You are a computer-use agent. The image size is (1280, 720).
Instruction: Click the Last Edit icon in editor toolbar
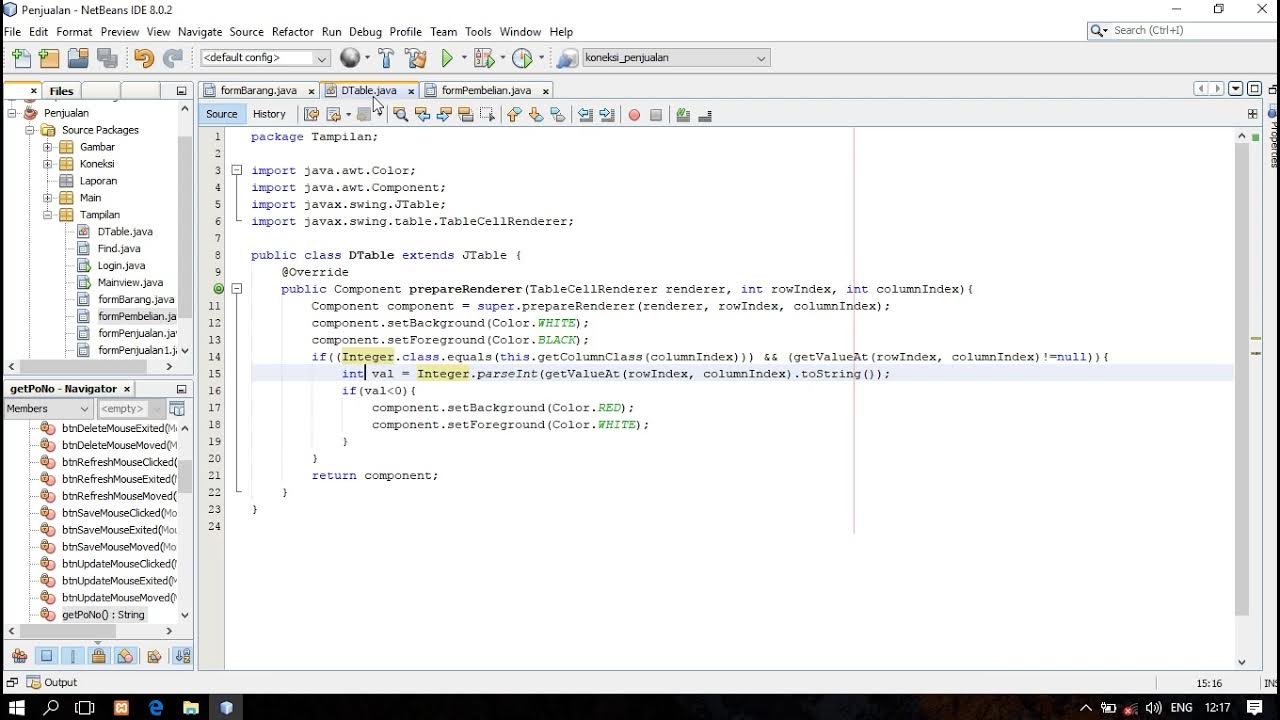pyautogui.click(x=312, y=115)
